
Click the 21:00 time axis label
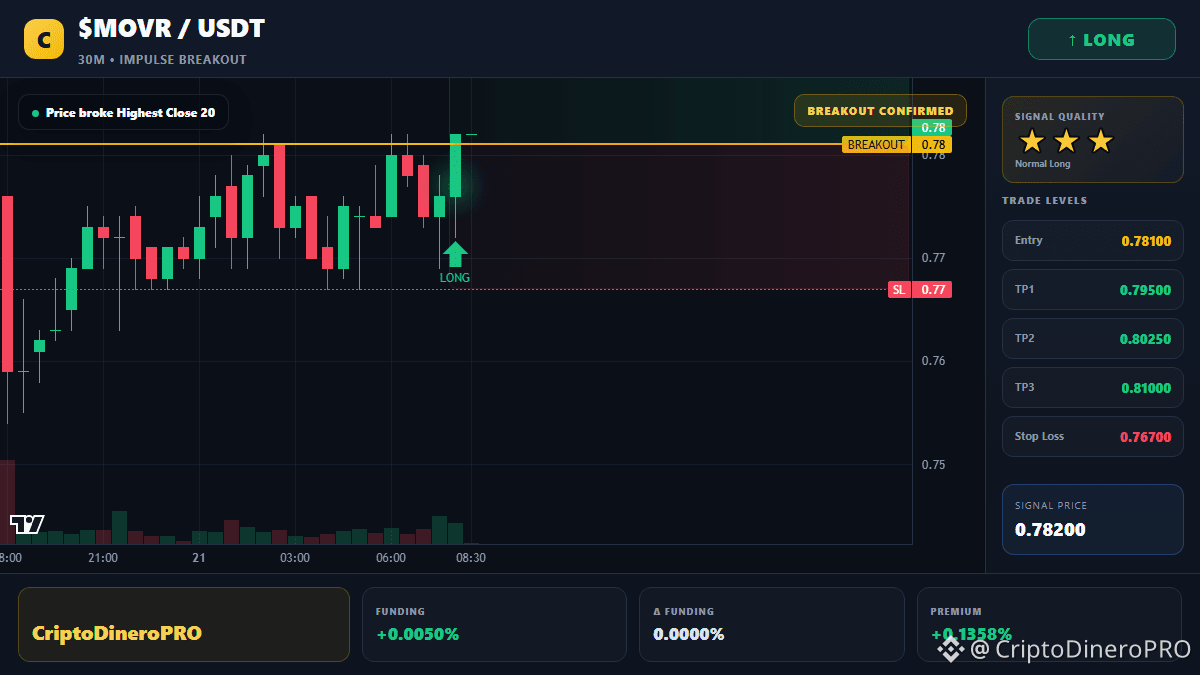[102, 558]
